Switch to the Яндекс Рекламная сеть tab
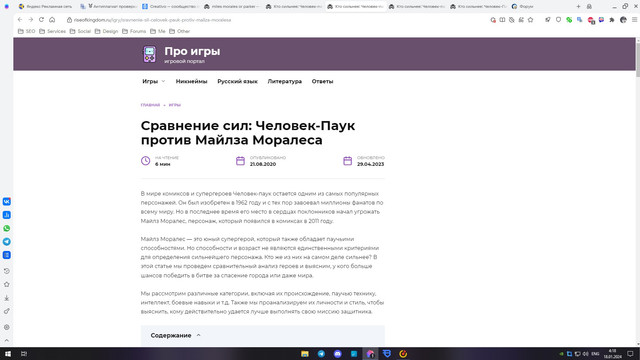This screenshot has width=640, height=360. [x=46, y=7]
